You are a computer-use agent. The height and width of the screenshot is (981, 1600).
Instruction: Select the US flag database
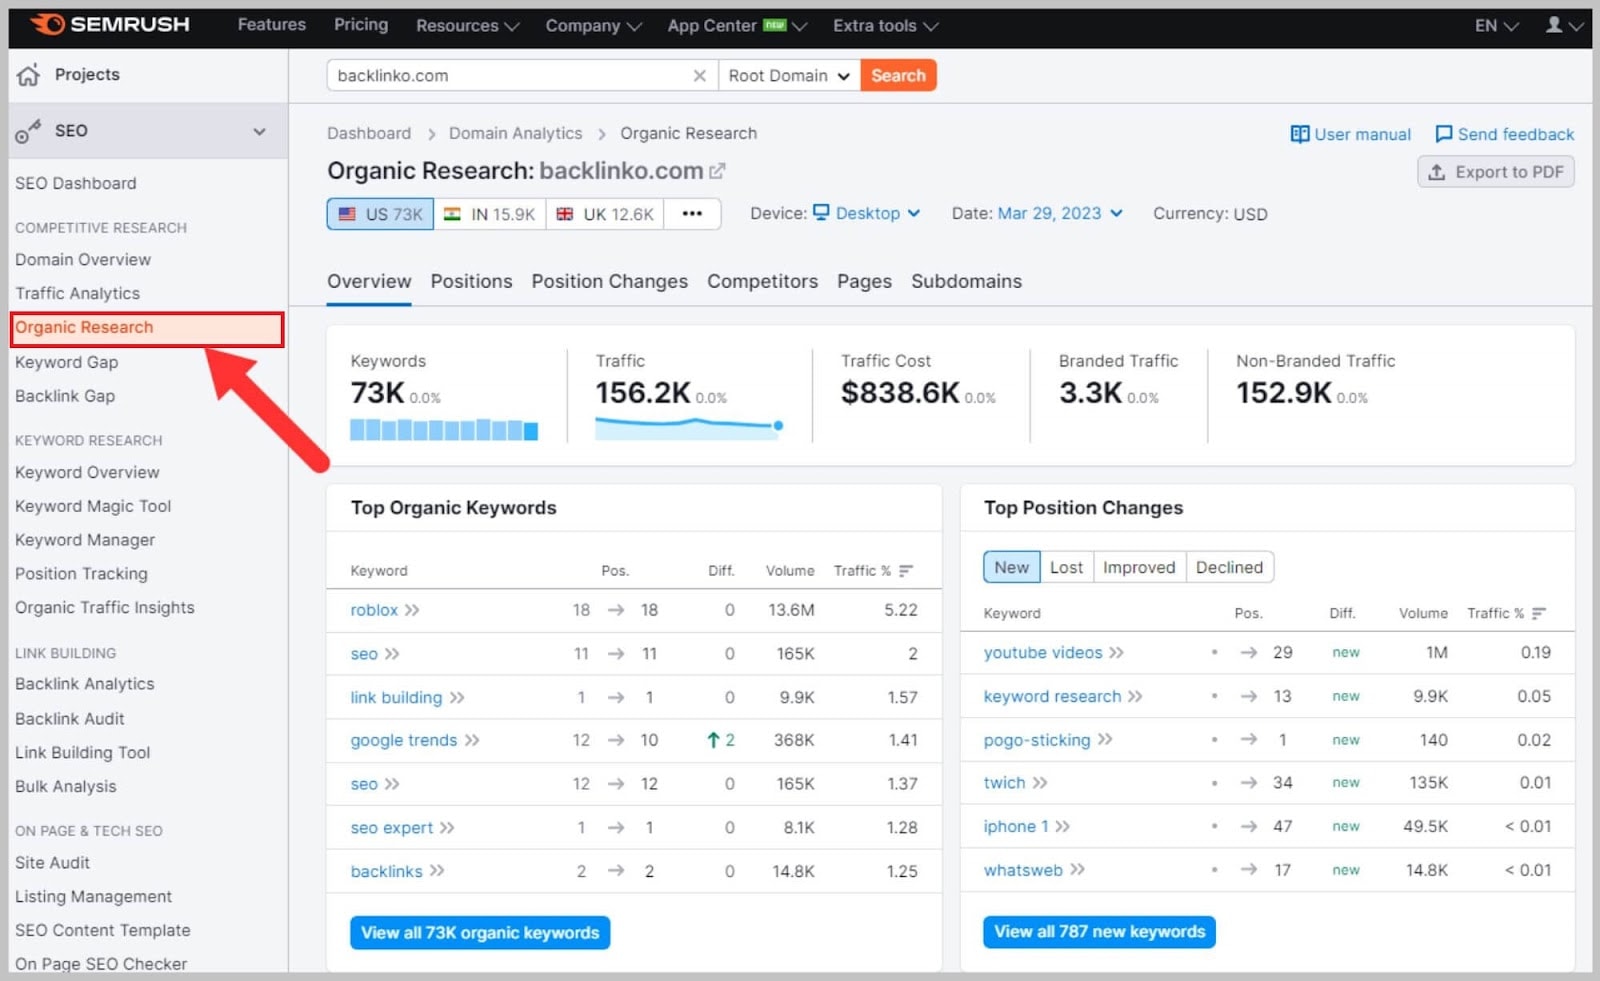(380, 214)
